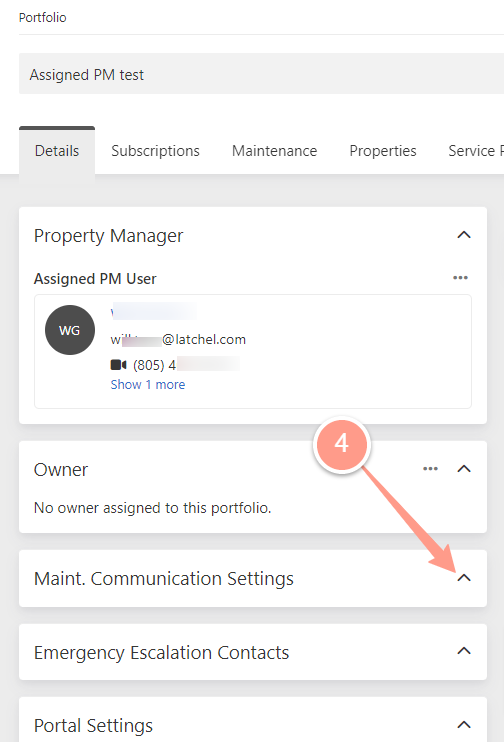The width and height of the screenshot is (504, 742).
Task: Click the video camera icon beside phone number
Action: [x=118, y=365]
